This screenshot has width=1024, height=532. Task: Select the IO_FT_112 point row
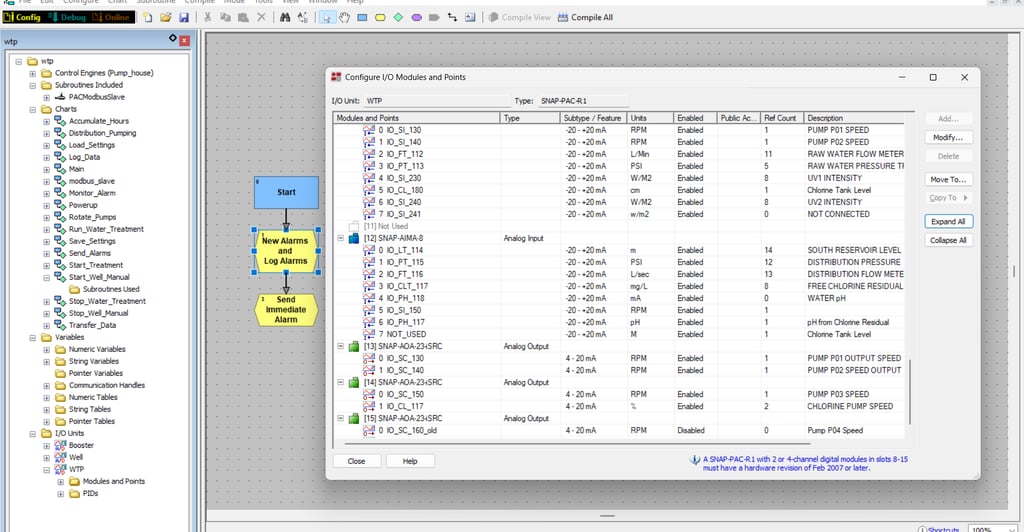[x=404, y=154]
